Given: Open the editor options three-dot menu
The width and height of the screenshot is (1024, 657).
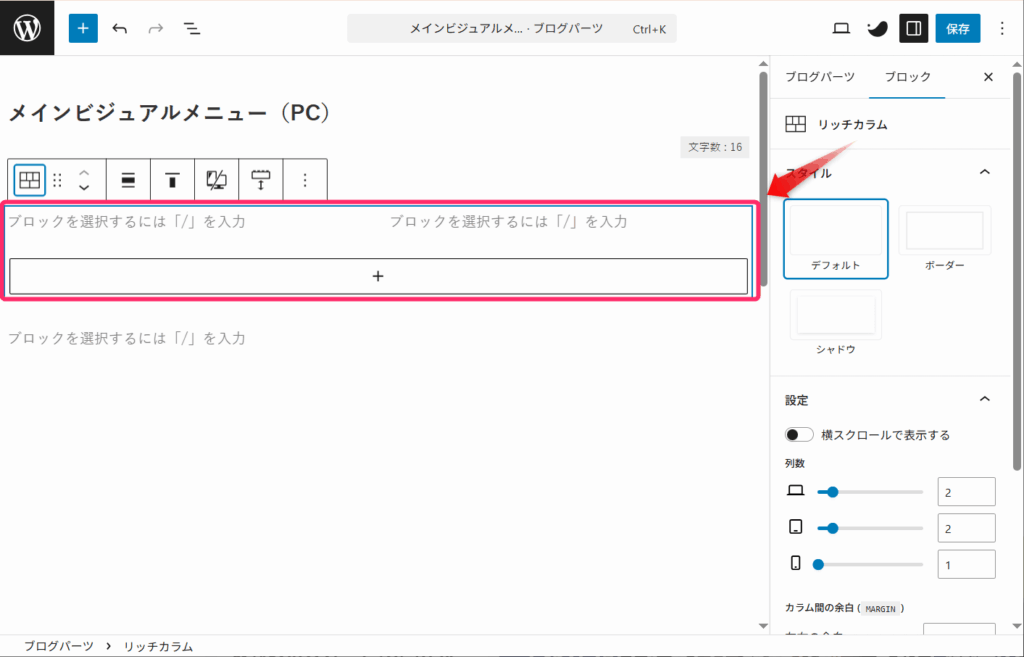Looking at the screenshot, I should pyautogui.click(x=1002, y=28).
